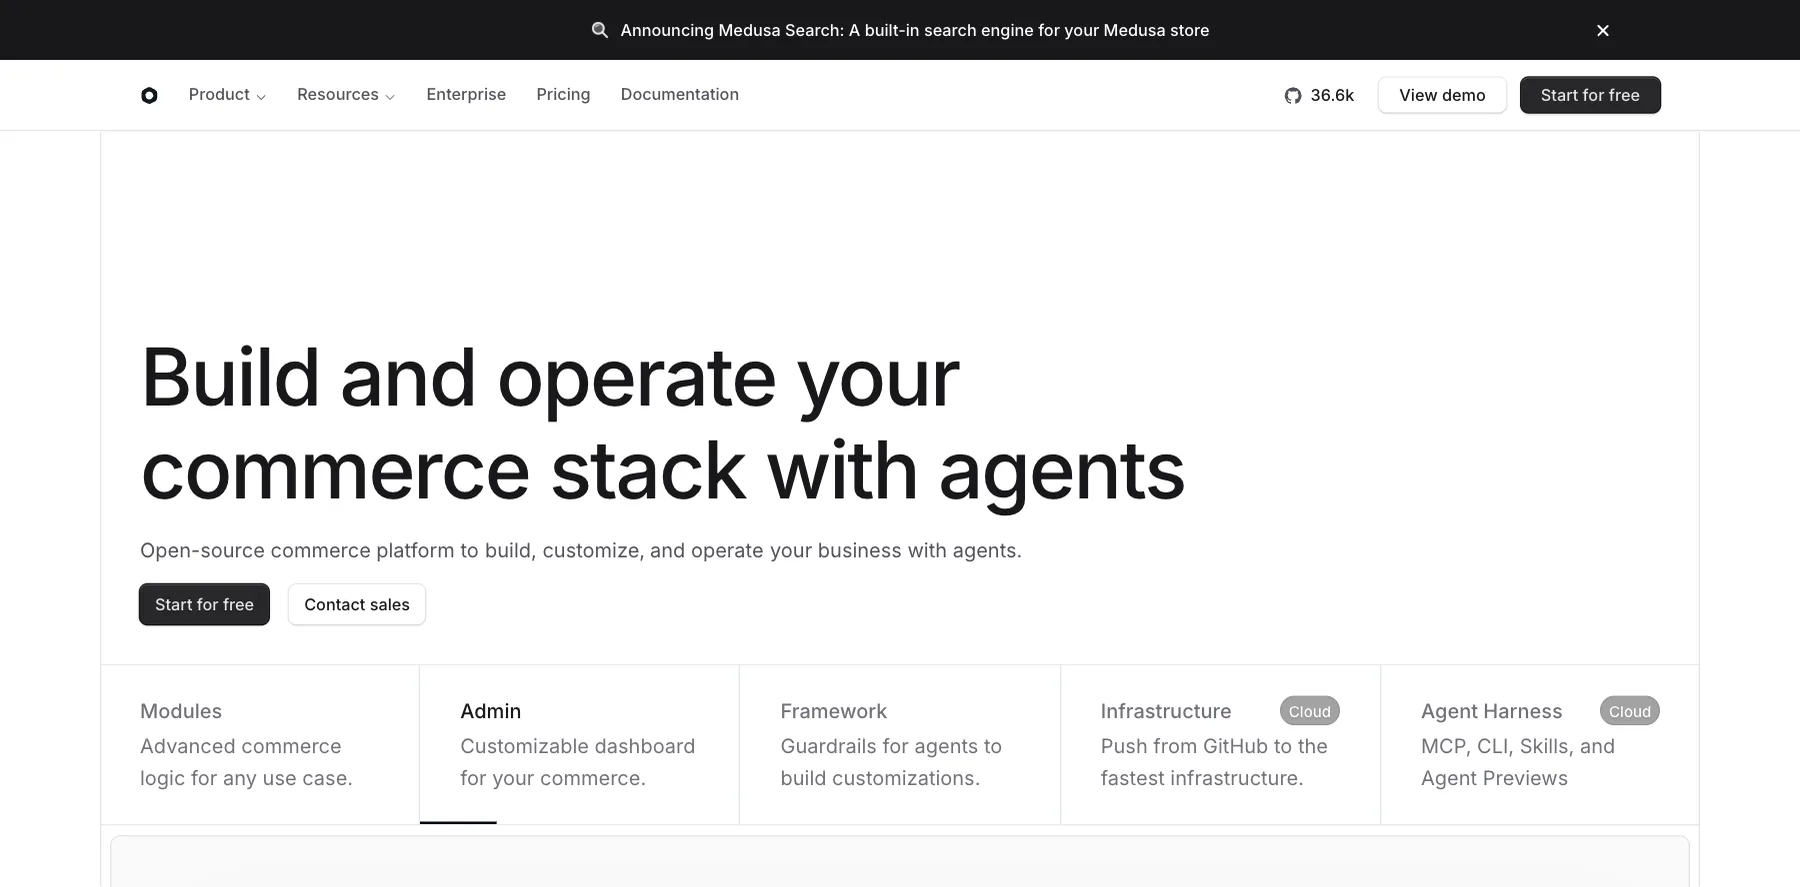Image resolution: width=1800 pixels, height=887 pixels.
Task: Select the Modules tab
Action: tap(260, 744)
